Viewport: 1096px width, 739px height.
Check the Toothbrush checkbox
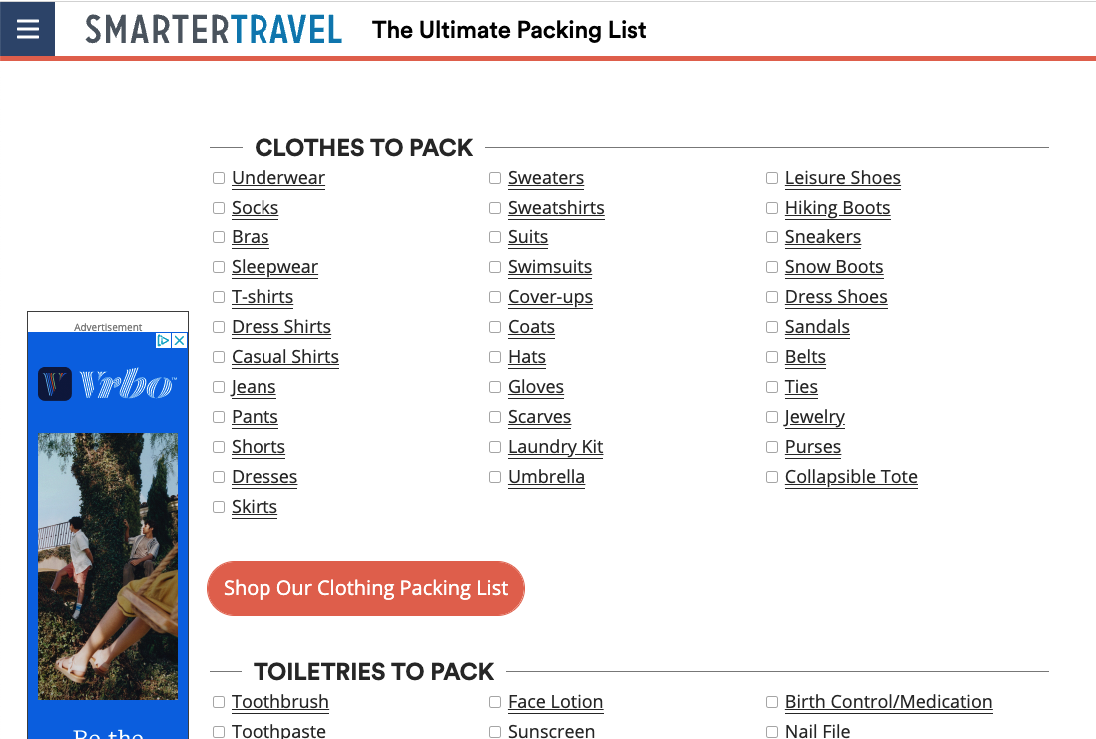point(219,702)
